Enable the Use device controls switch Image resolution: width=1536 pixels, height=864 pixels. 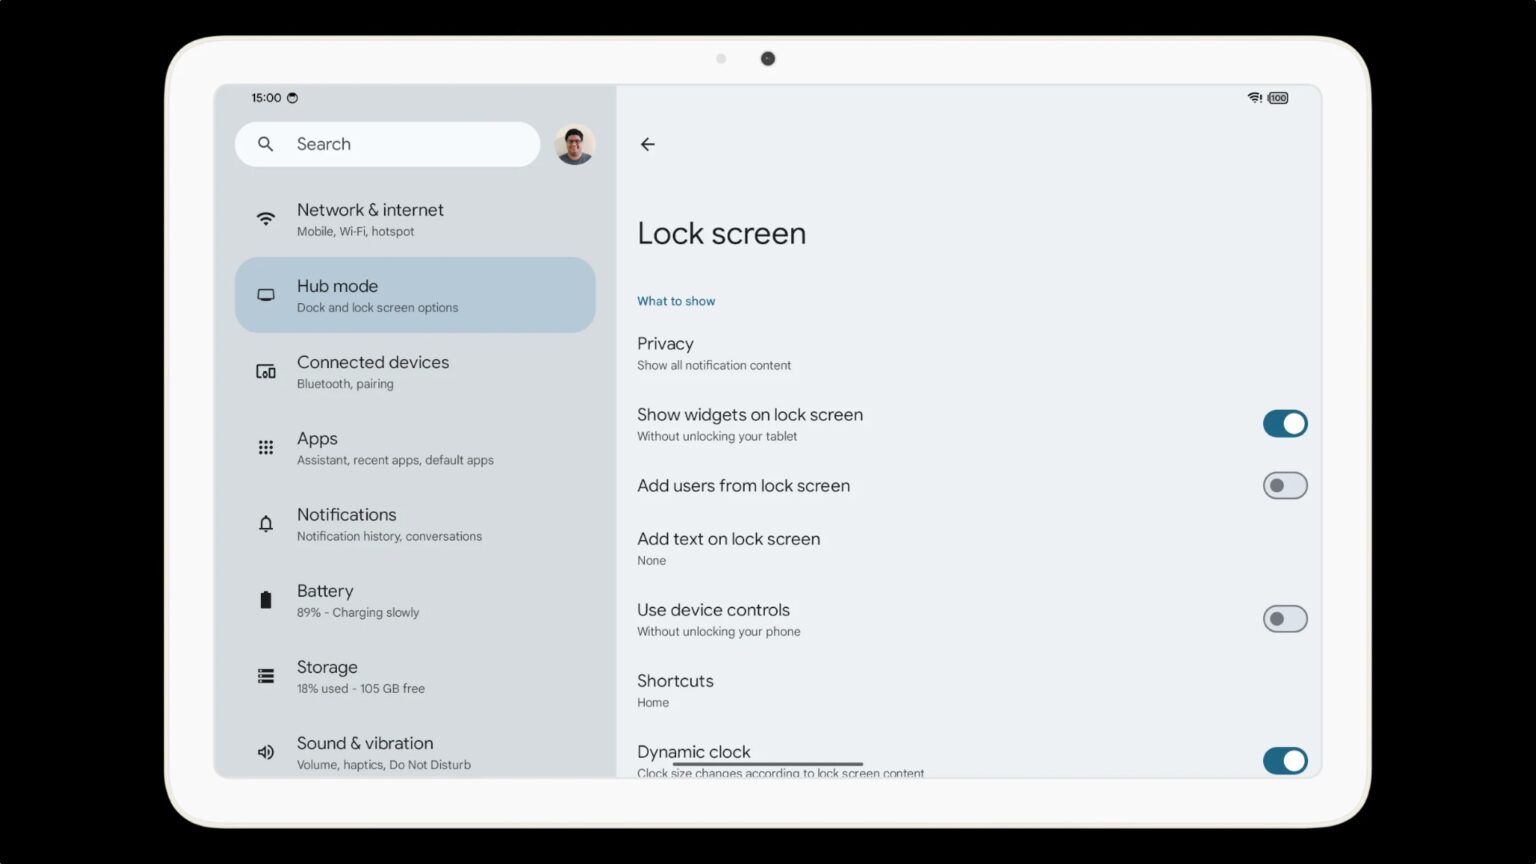coord(1285,618)
